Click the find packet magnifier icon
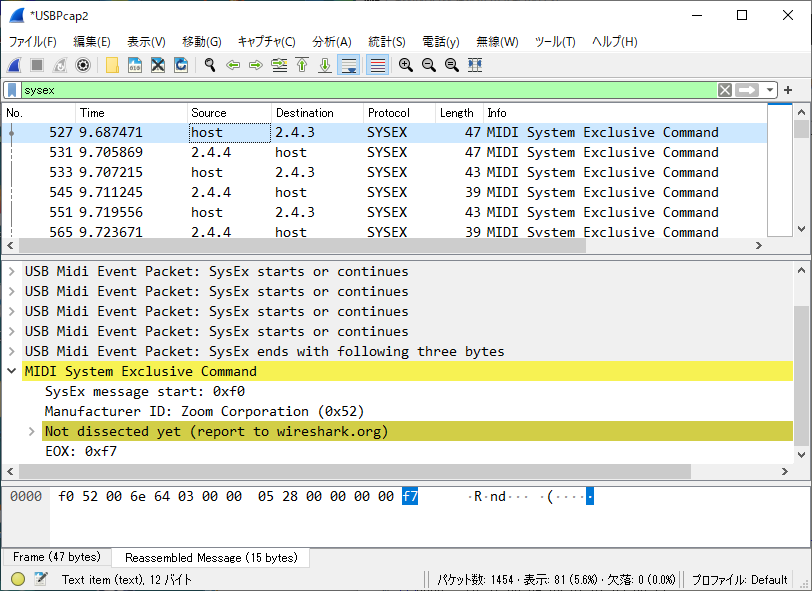812x591 pixels. click(210, 65)
